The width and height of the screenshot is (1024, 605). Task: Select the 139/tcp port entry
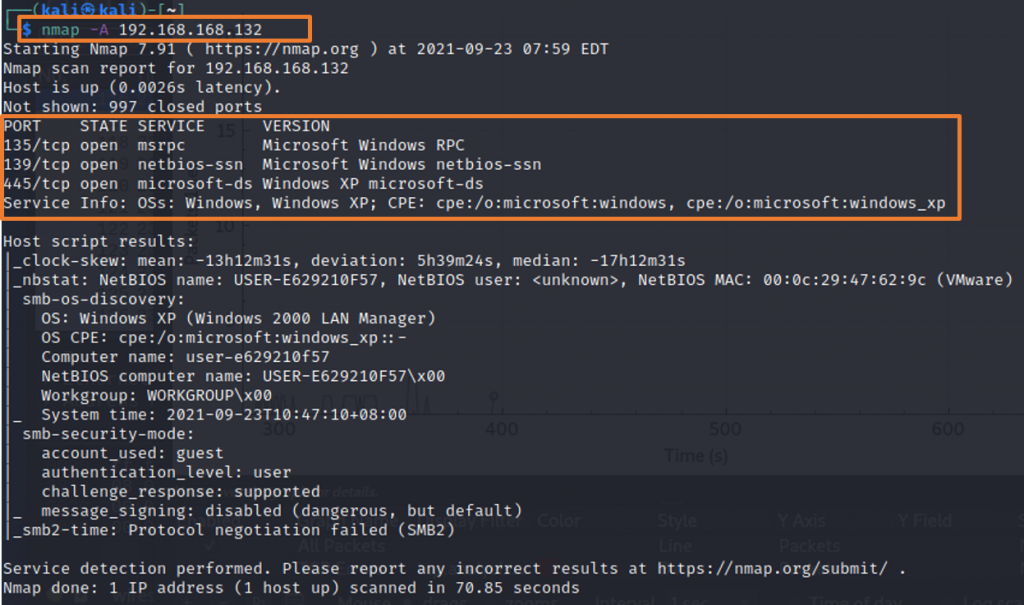coord(37,165)
